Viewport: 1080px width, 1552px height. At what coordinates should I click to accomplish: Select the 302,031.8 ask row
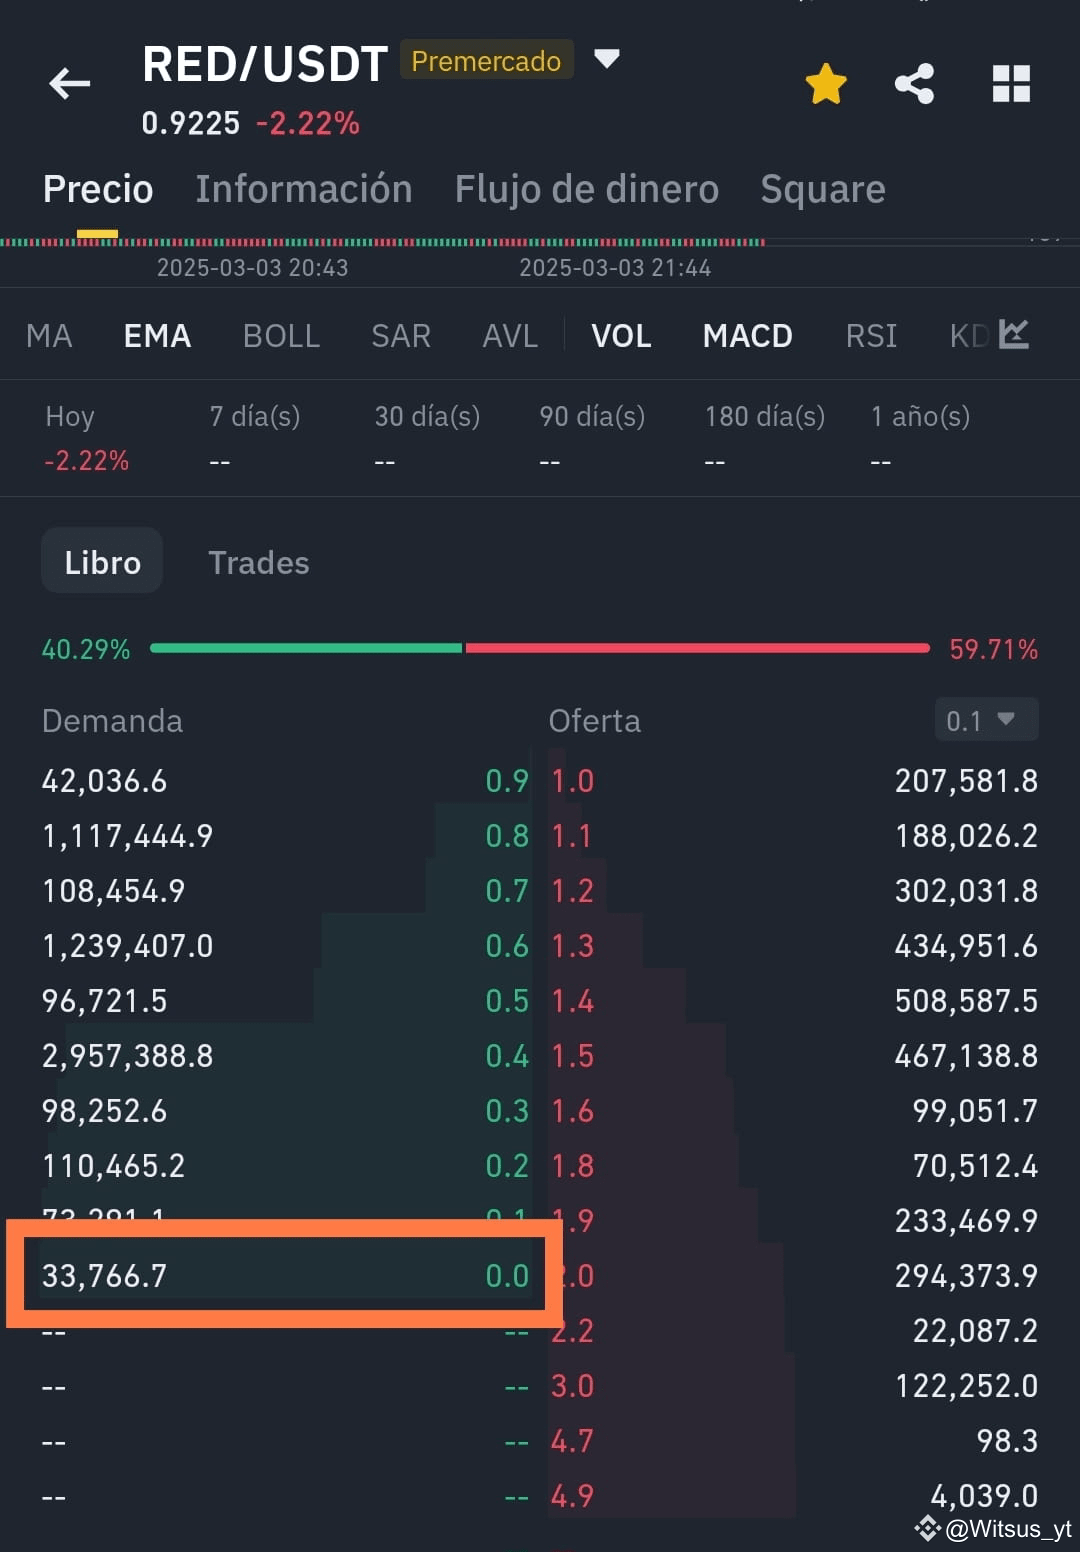(x=795, y=890)
